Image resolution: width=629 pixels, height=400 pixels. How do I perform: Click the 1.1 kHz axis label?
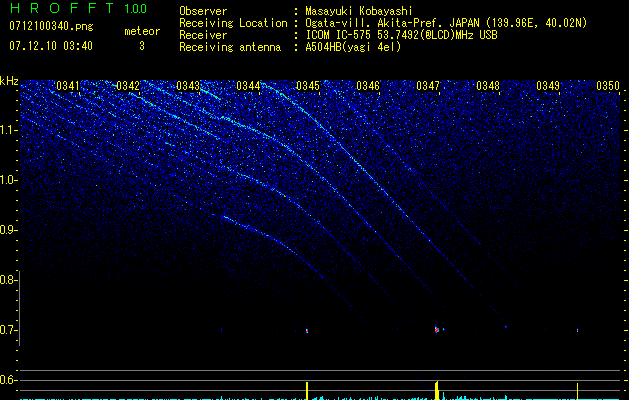pos(8,130)
